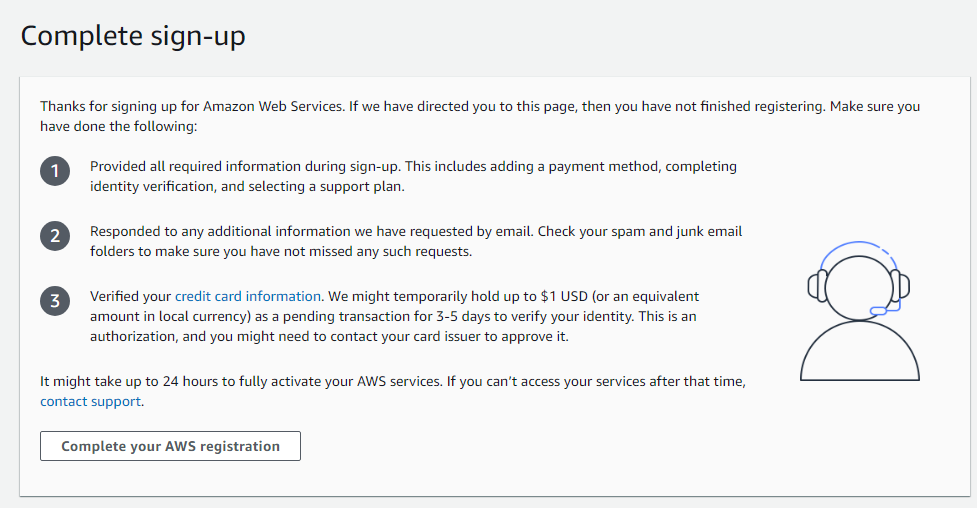
Task: Click the 'Thanks for signing up' paragraph
Action: (x=480, y=116)
